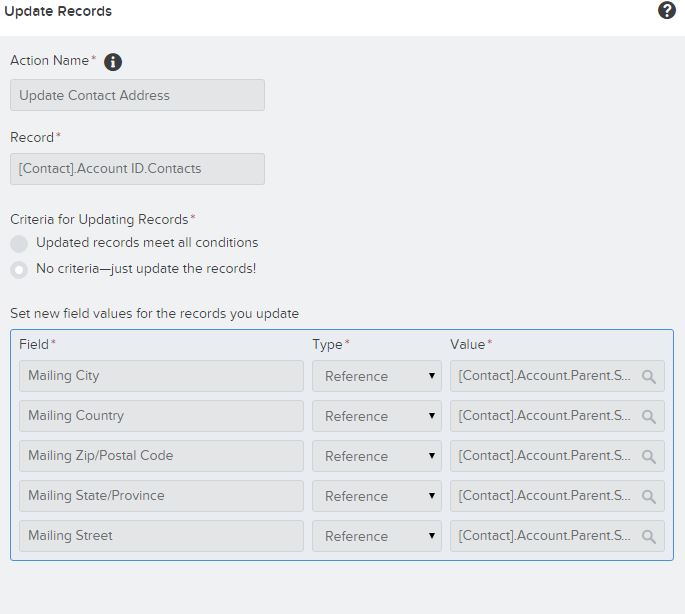This screenshot has height=614, width=685.
Task: Open Type dropdown for Mailing Street row
Action: coord(376,536)
